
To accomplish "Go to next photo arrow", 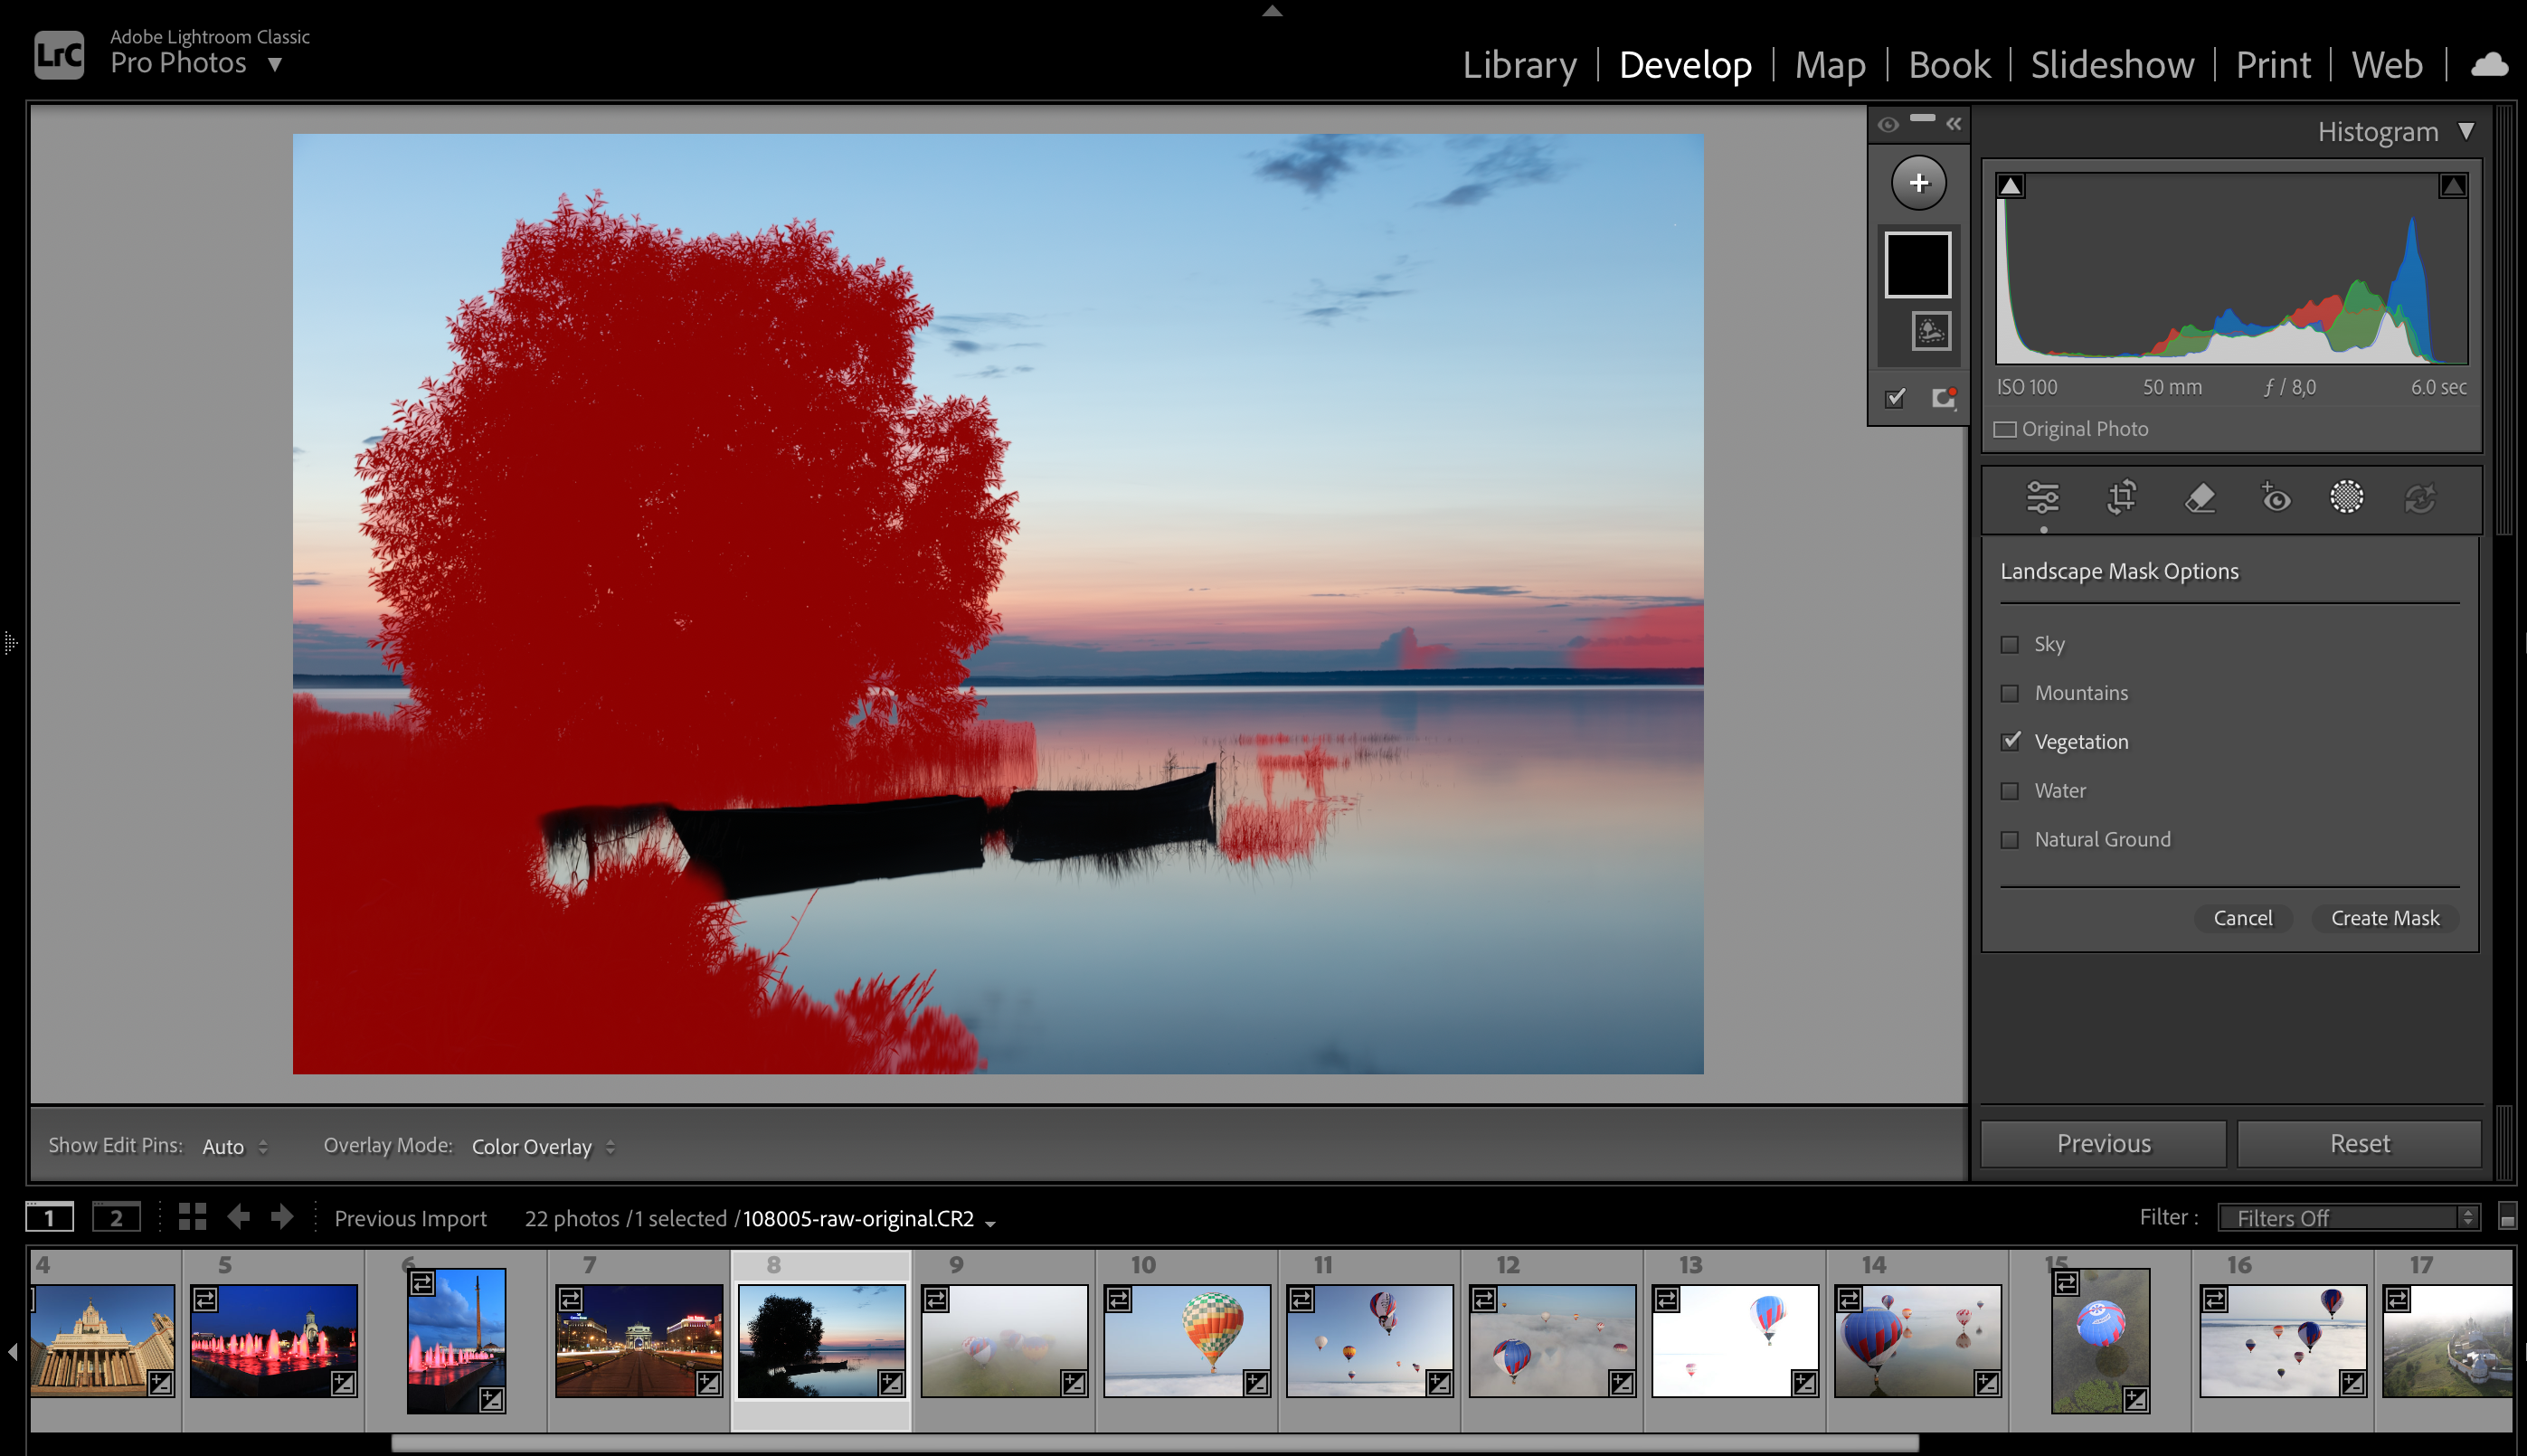I will (x=283, y=1217).
